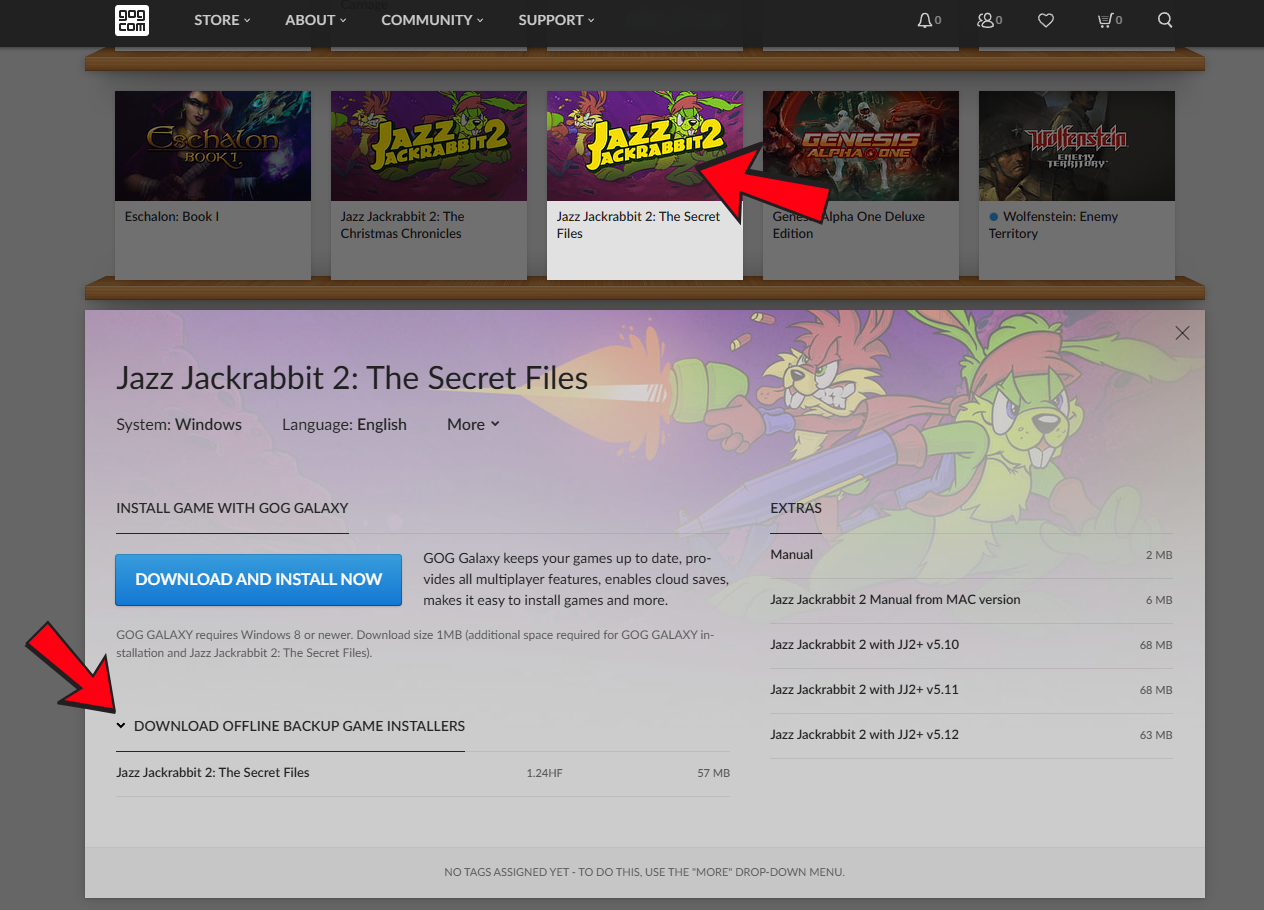Download Jazz Jackrabbit 2 with JJ2+ v5.11
This screenshot has height=910, width=1264.
(x=971, y=690)
